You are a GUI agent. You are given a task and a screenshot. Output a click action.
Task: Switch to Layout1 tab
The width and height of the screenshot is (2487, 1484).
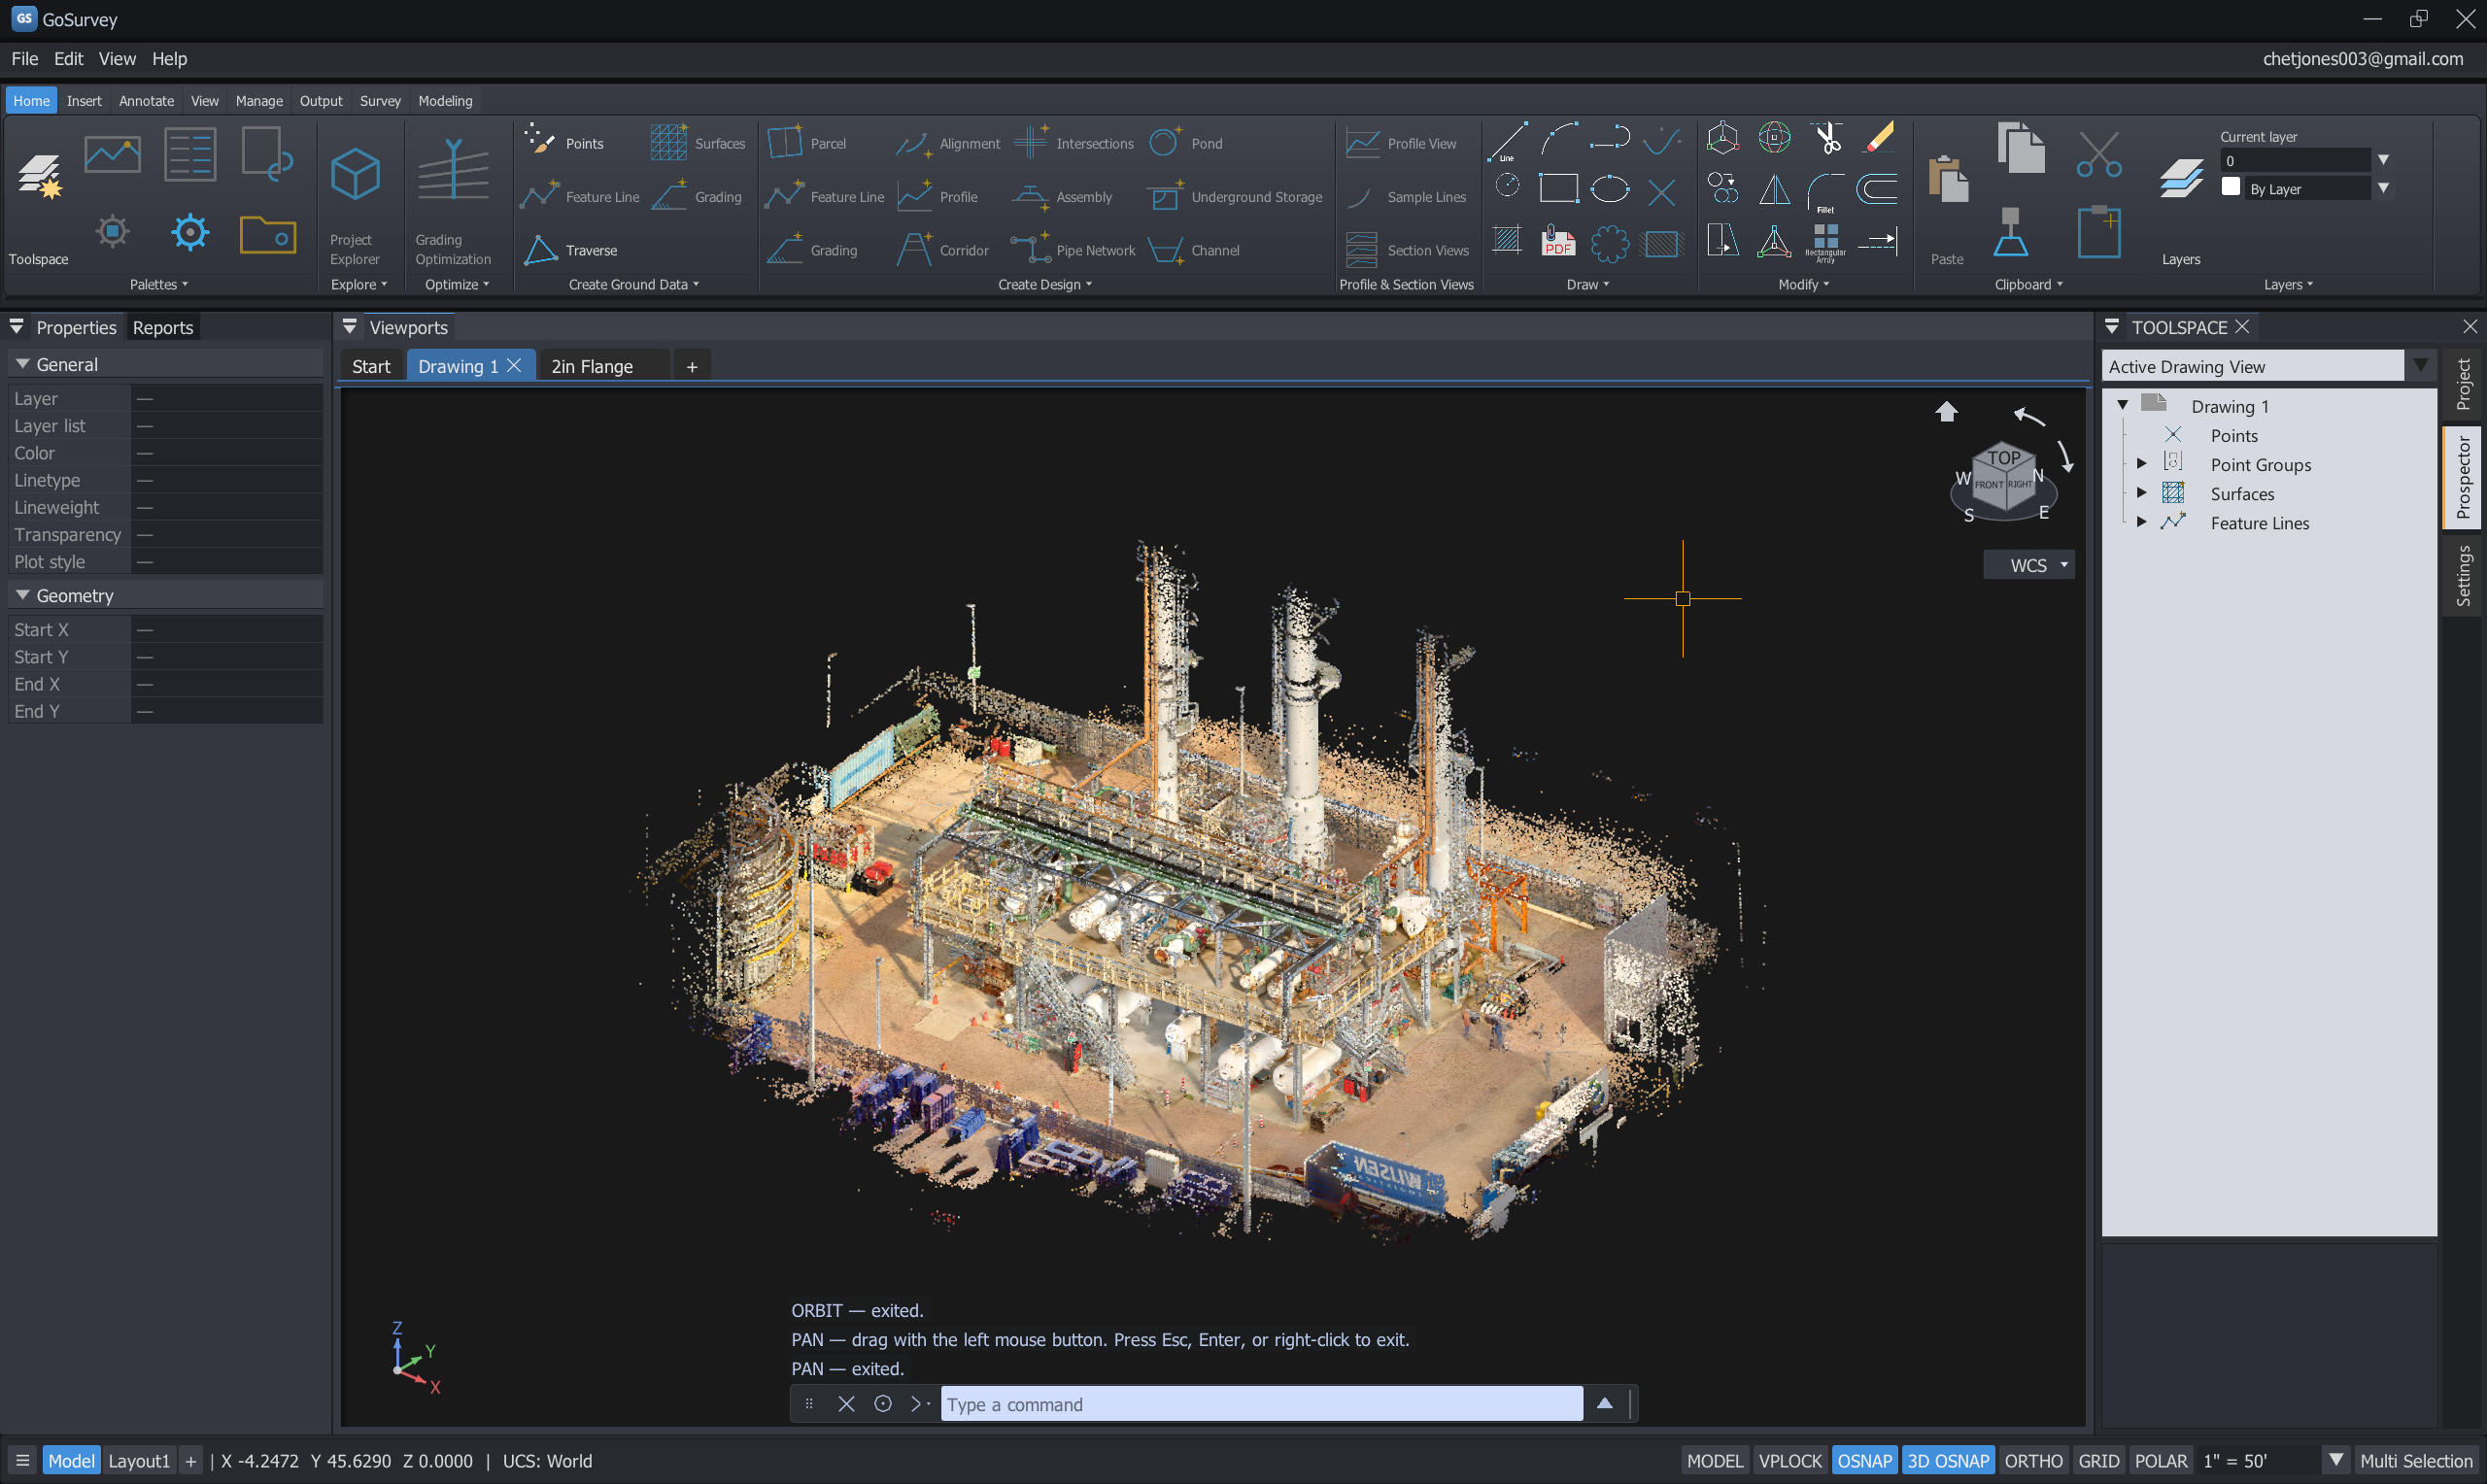coord(139,1460)
